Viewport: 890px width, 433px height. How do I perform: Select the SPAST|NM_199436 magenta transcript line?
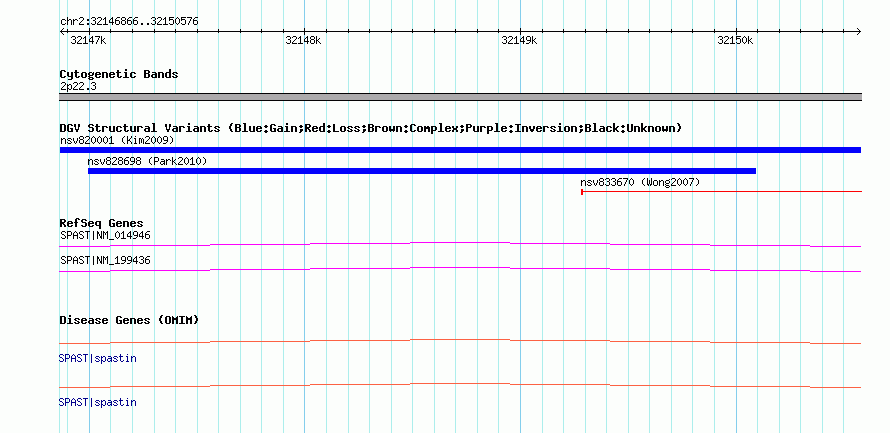(460, 270)
